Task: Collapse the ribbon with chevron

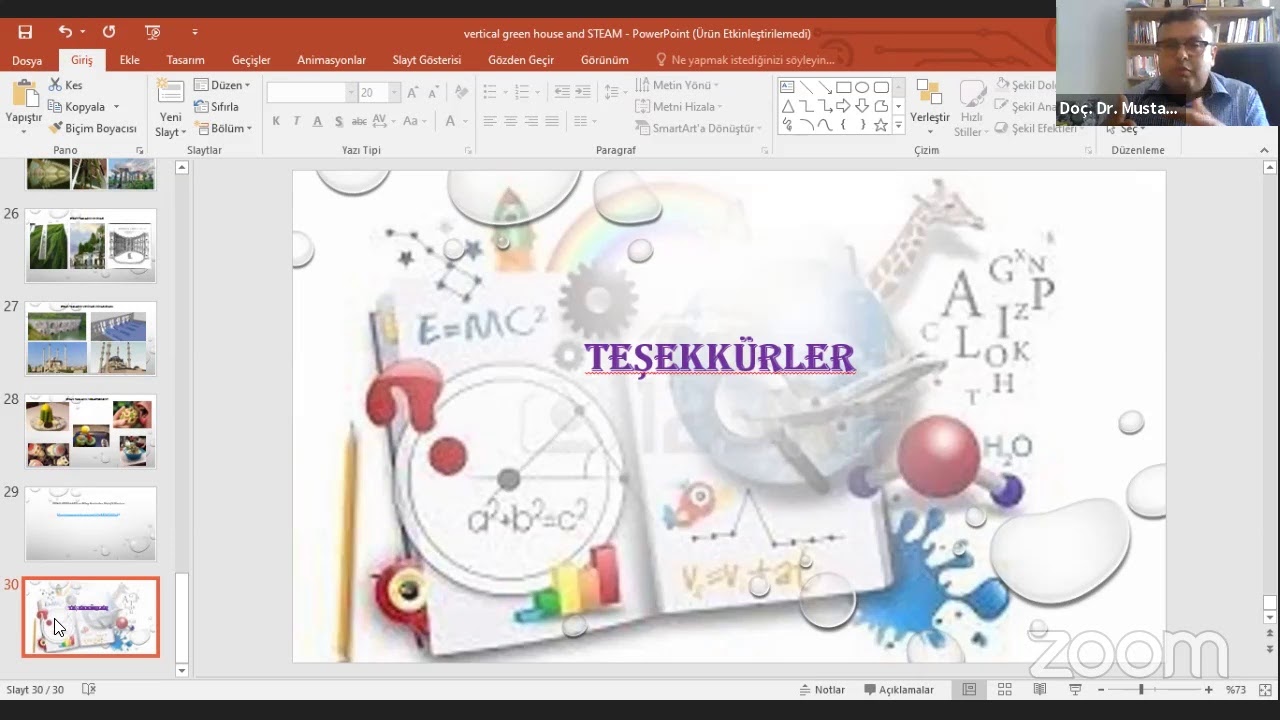Action: [1265, 150]
